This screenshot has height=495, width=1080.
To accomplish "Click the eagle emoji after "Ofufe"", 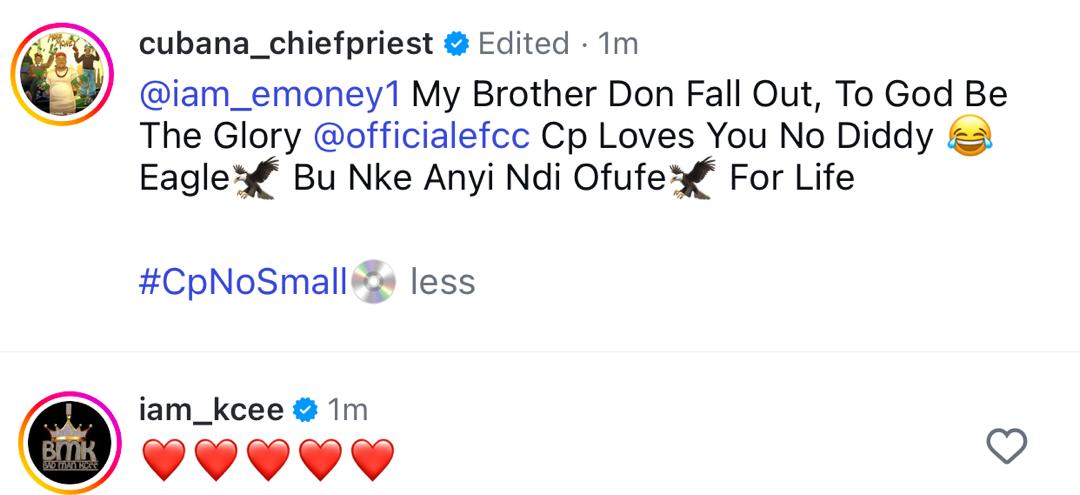I will [694, 178].
